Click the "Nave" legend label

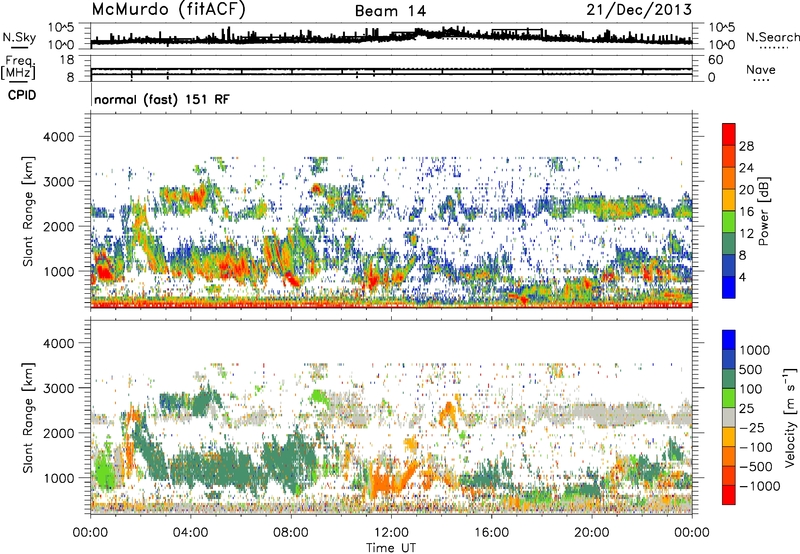(x=761, y=69)
